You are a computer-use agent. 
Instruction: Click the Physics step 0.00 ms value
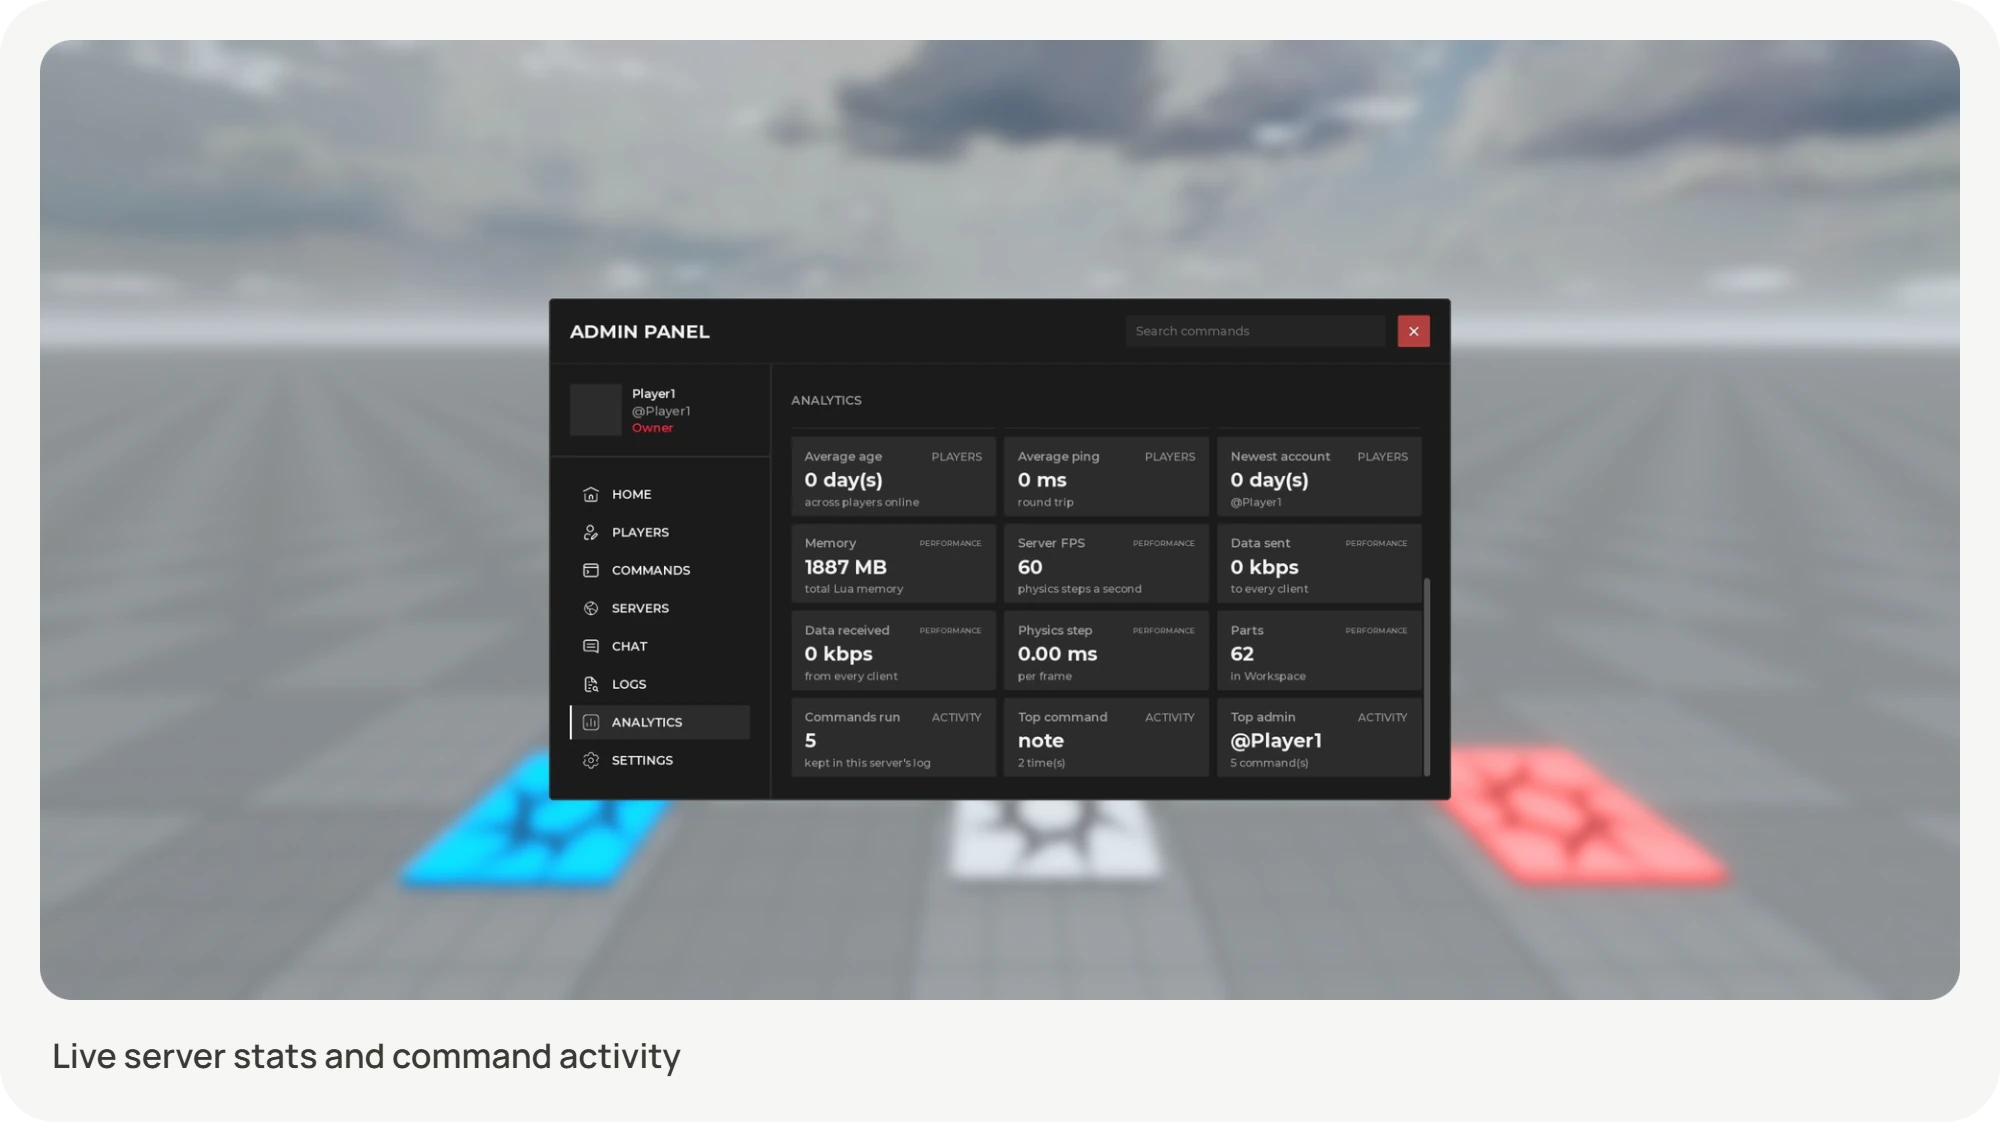[1057, 654]
